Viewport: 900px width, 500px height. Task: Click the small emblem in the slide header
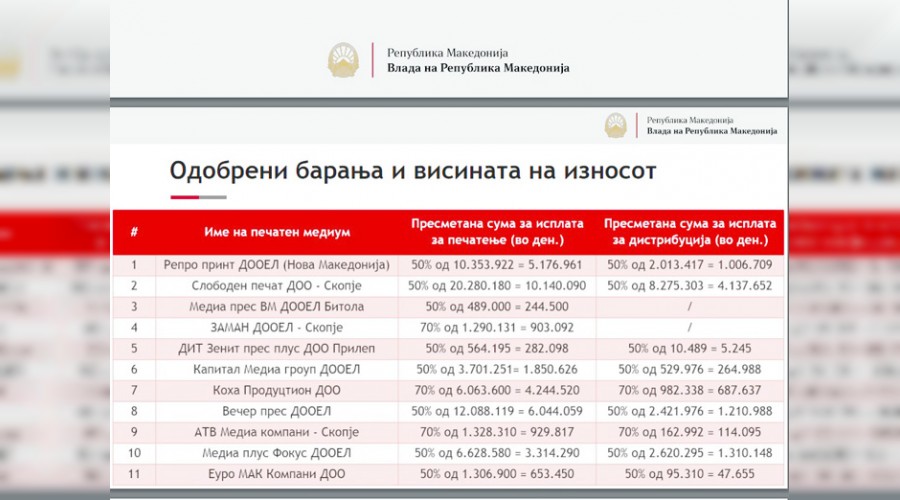tap(616, 125)
